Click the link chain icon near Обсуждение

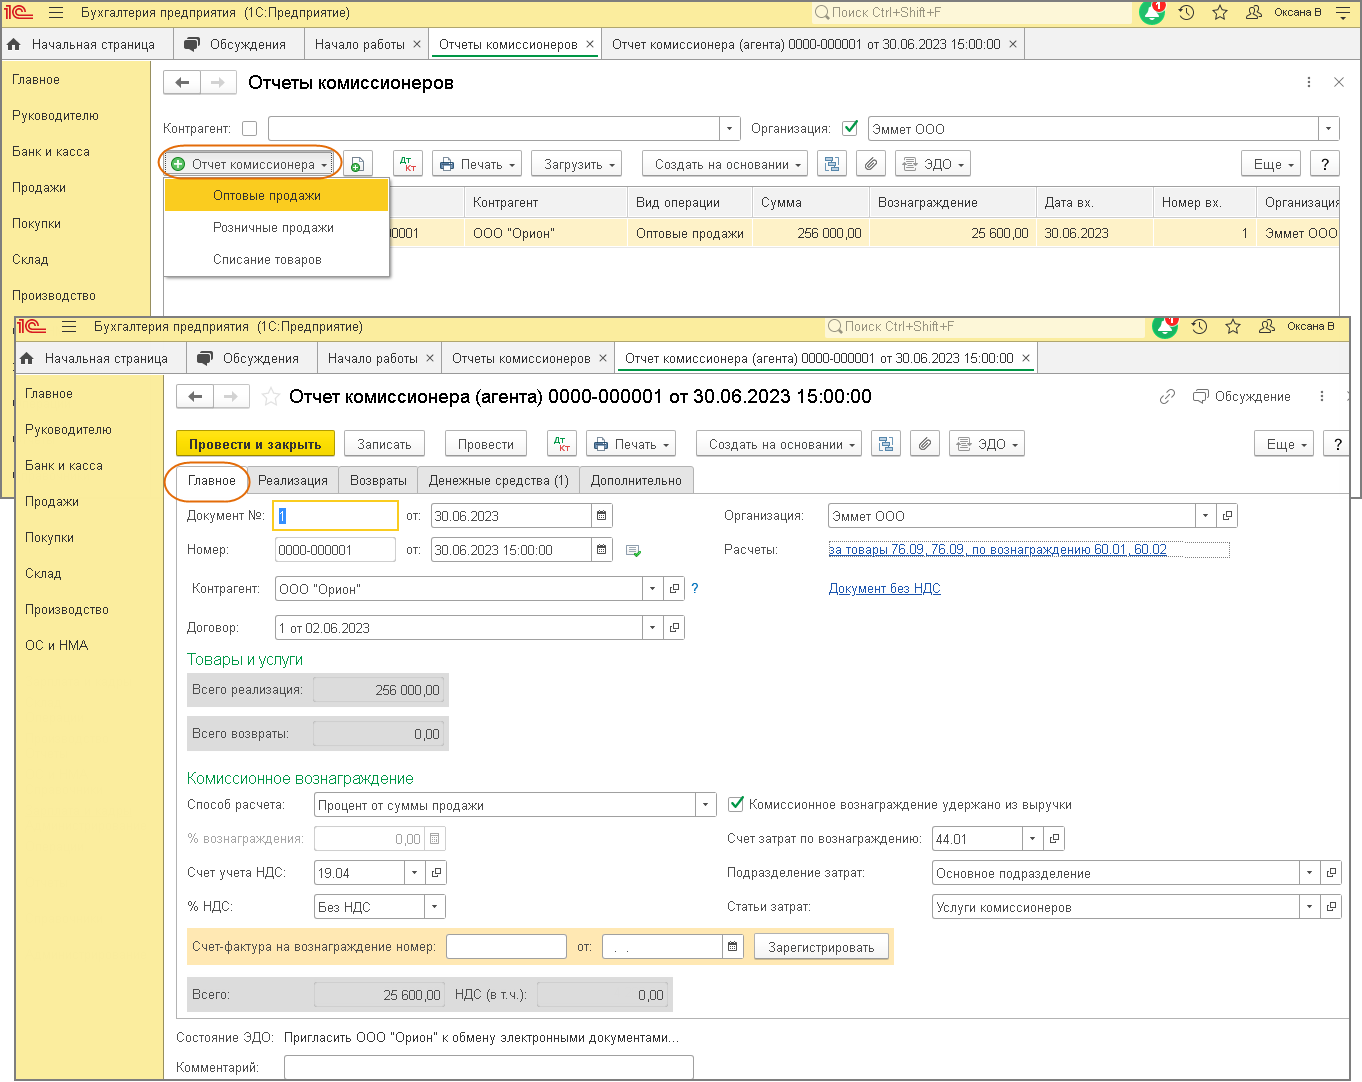[1167, 397]
